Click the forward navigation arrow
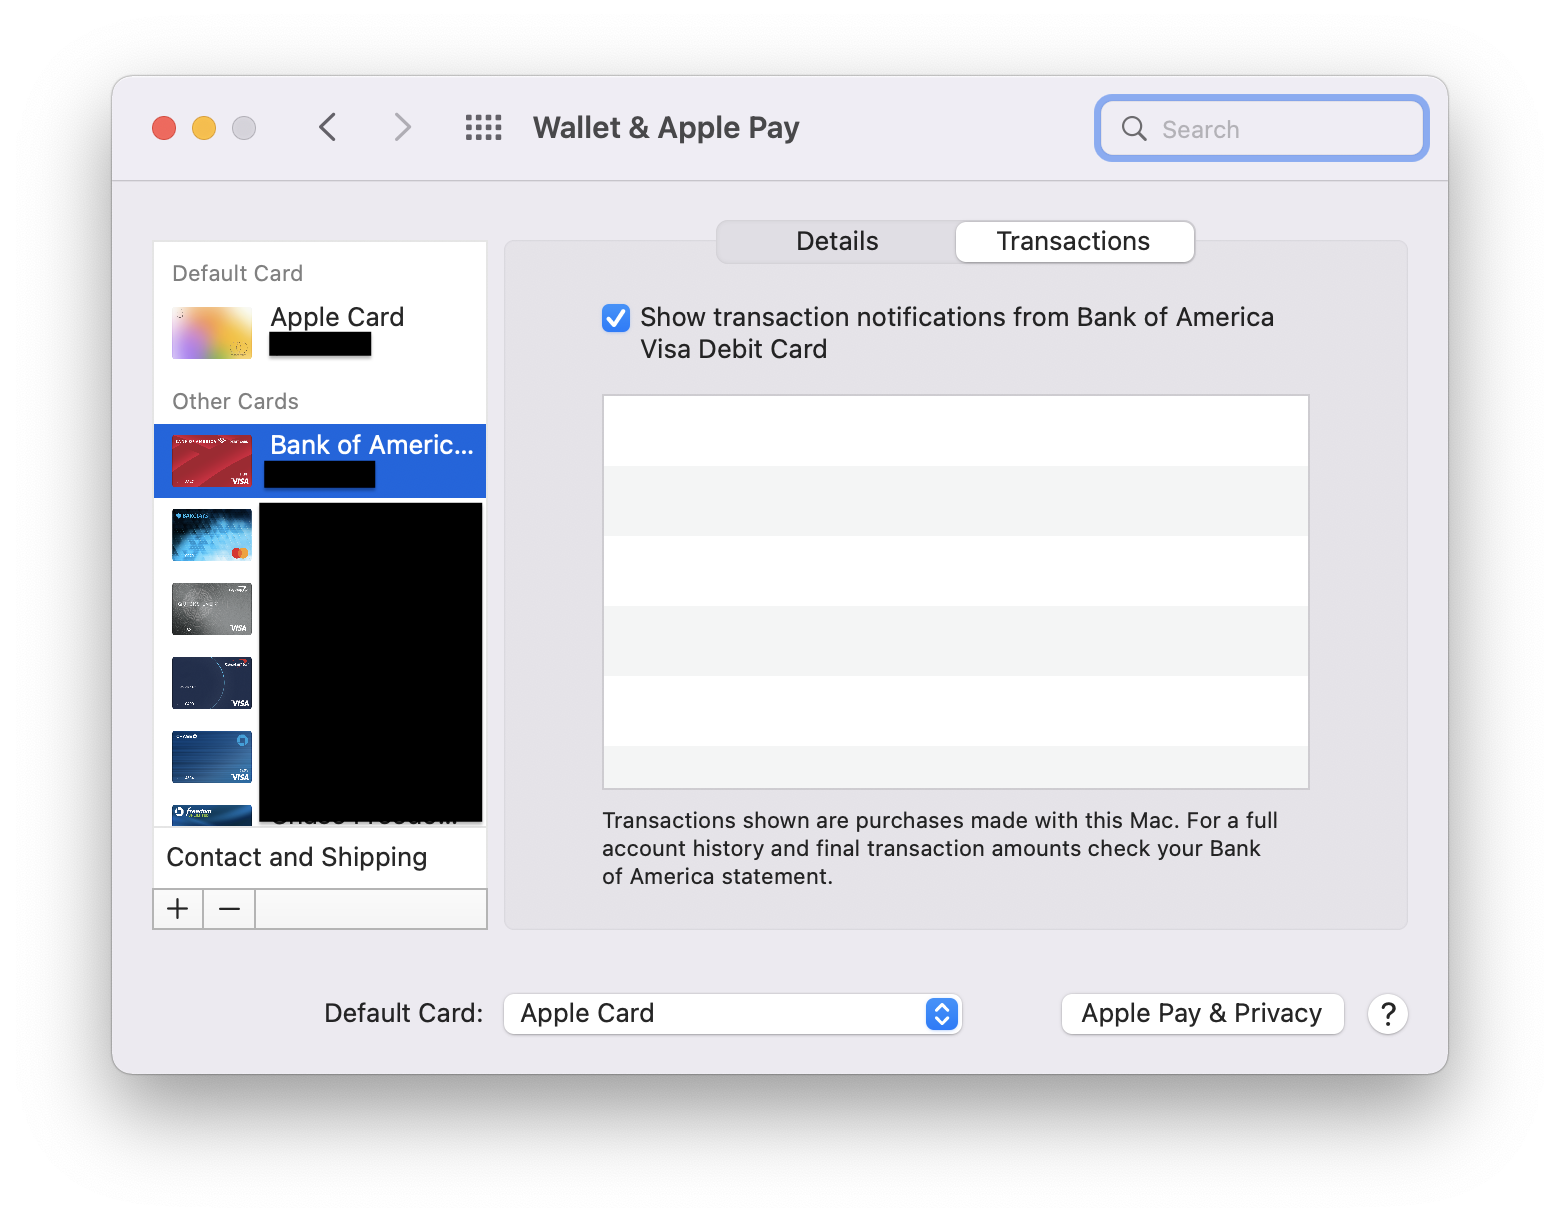Image resolution: width=1560 pixels, height=1222 pixels. point(401,127)
